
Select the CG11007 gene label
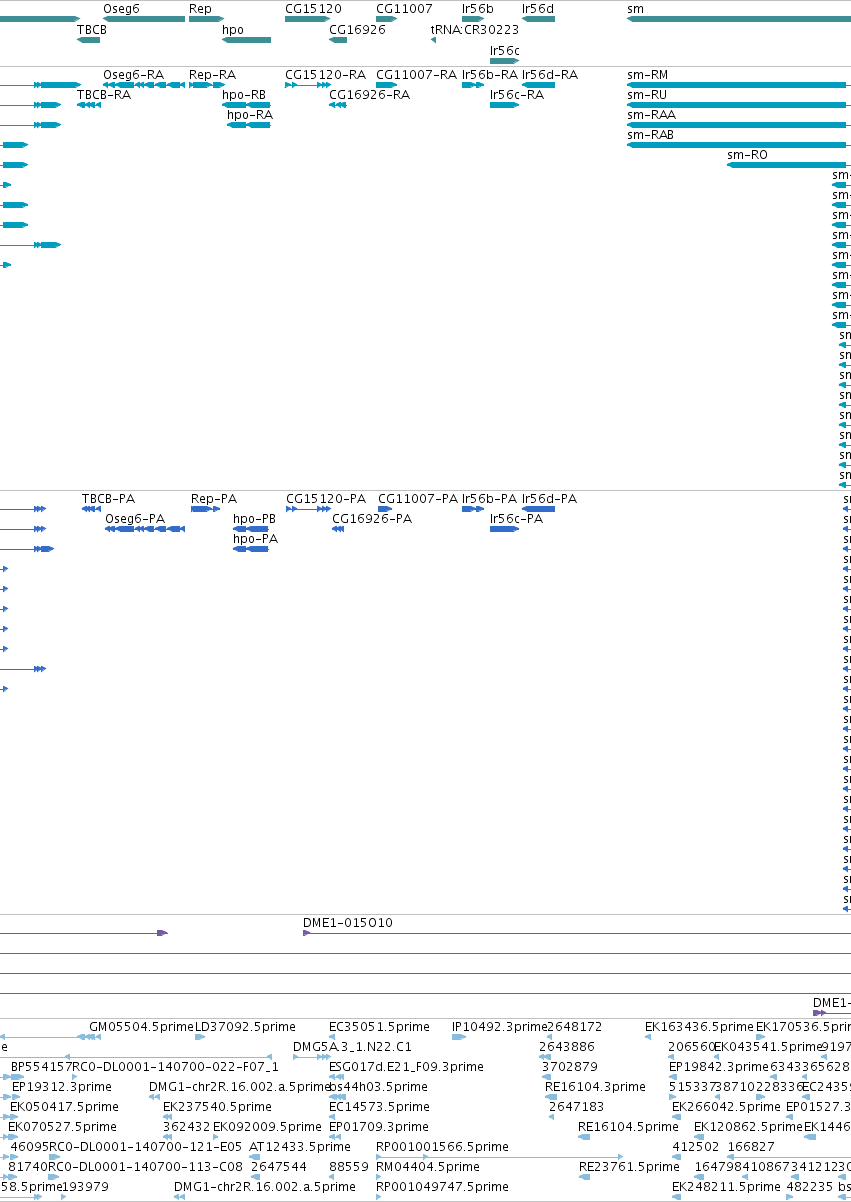pyautogui.click(x=404, y=8)
